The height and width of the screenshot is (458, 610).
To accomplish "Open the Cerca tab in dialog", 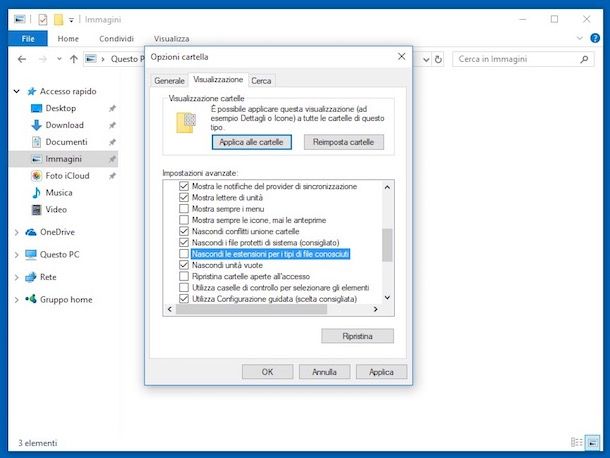I will point(261,80).
